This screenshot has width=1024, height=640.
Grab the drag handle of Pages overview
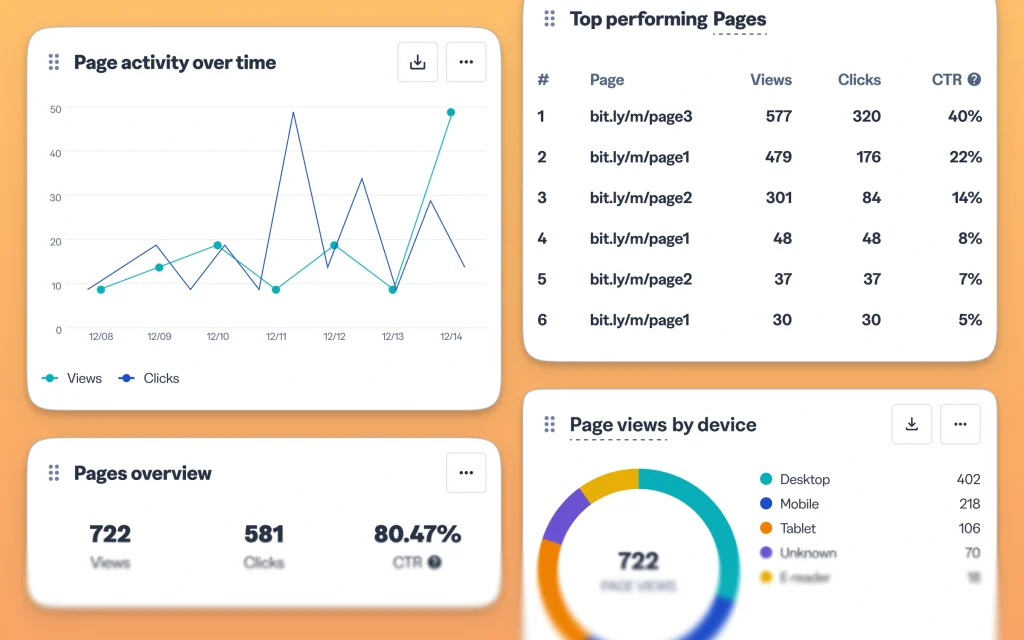coord(54,473)
